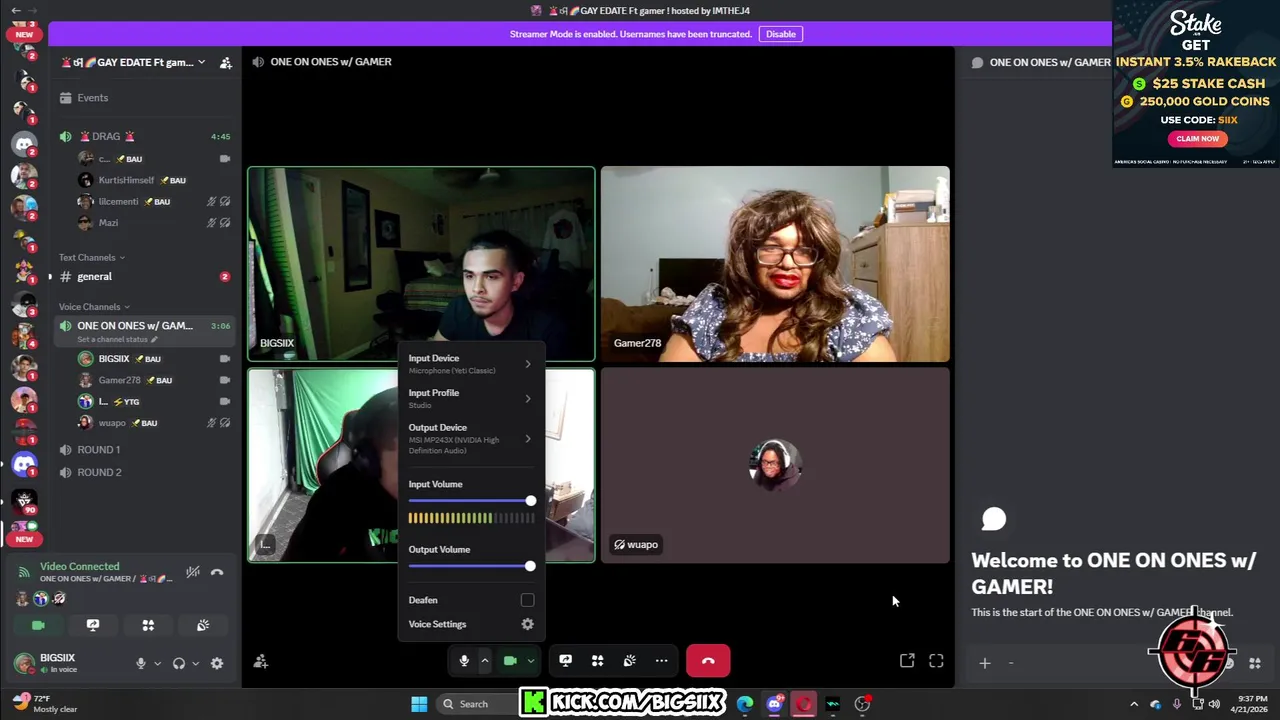Hang up with the red disconnect button
Viewport: 1280px width, 720px height.
(x=708, y=661)
